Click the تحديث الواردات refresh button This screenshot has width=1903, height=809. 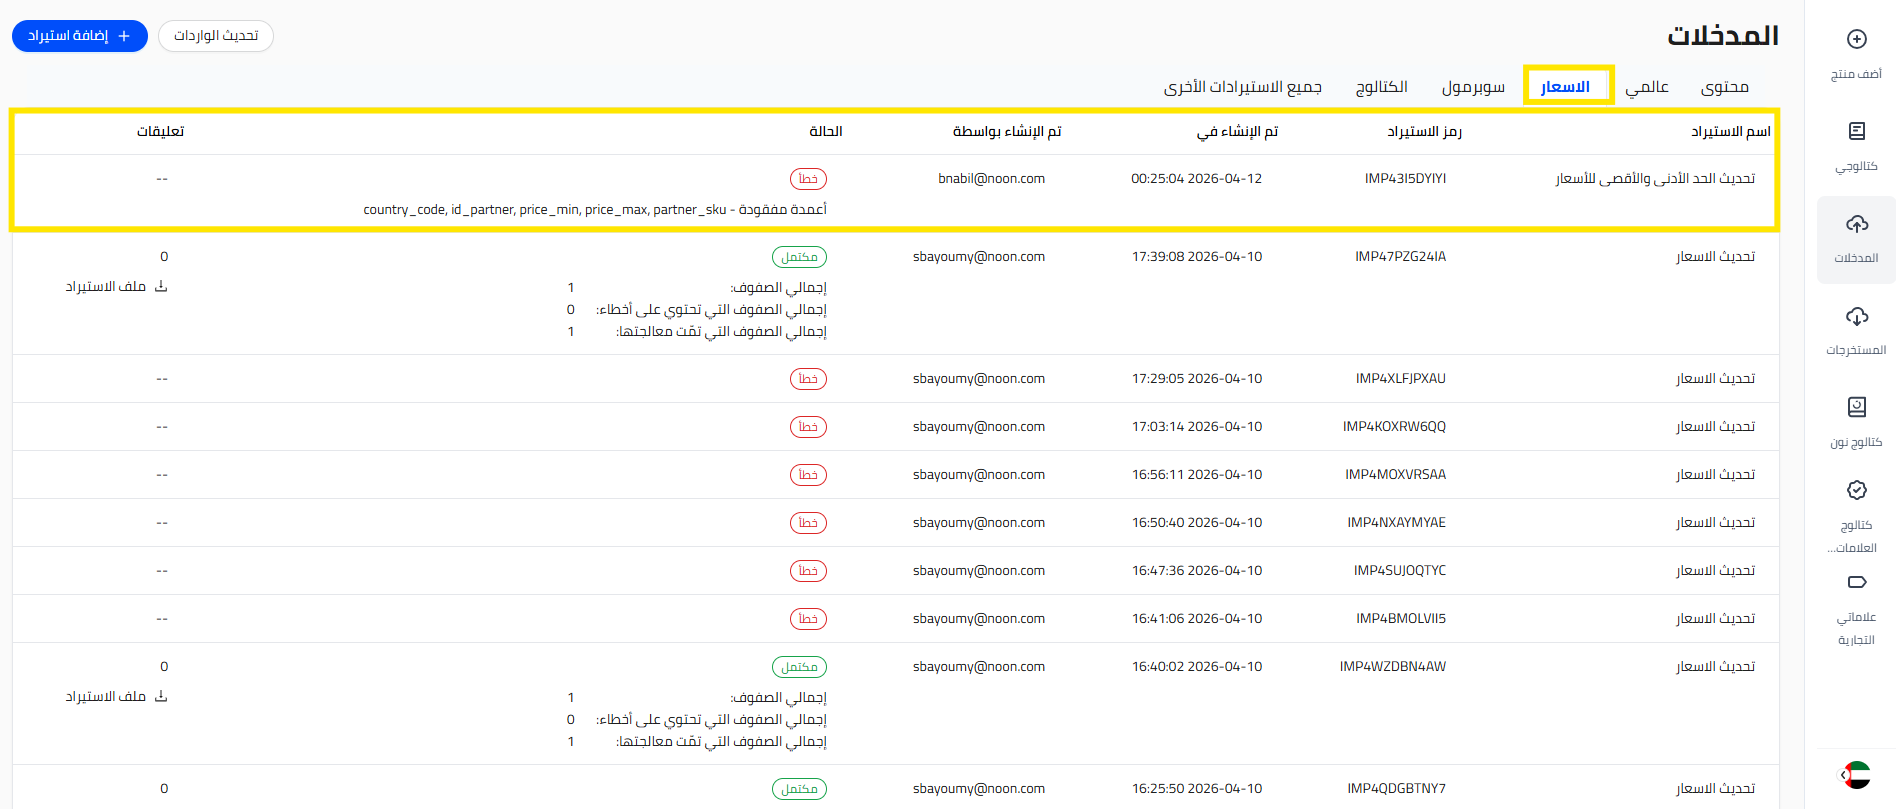click(216, 36)
